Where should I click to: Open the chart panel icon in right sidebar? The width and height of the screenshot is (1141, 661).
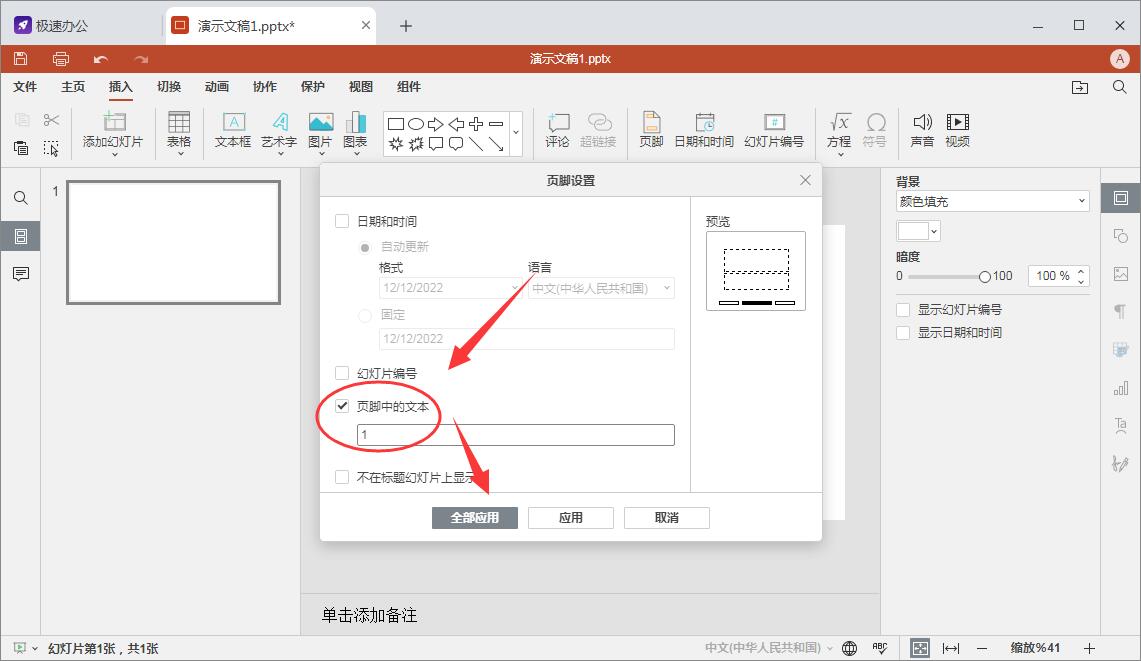1120,388
